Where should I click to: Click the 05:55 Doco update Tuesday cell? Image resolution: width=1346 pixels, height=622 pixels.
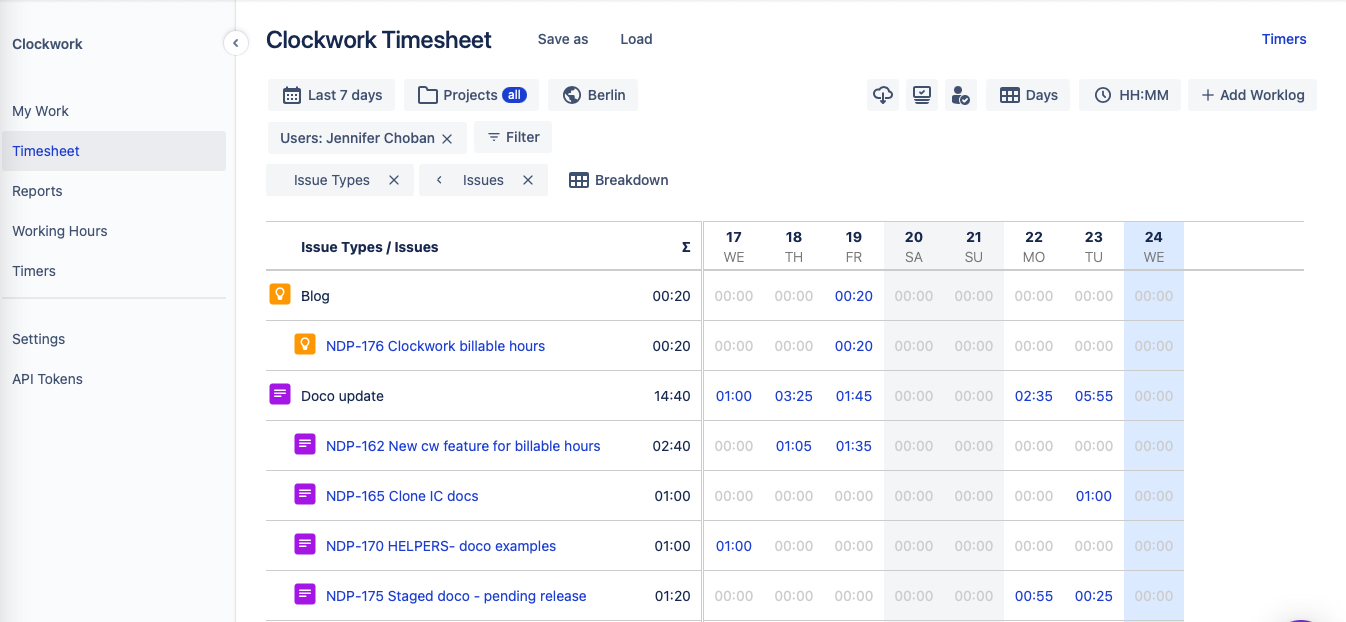tap(1093, 396)
